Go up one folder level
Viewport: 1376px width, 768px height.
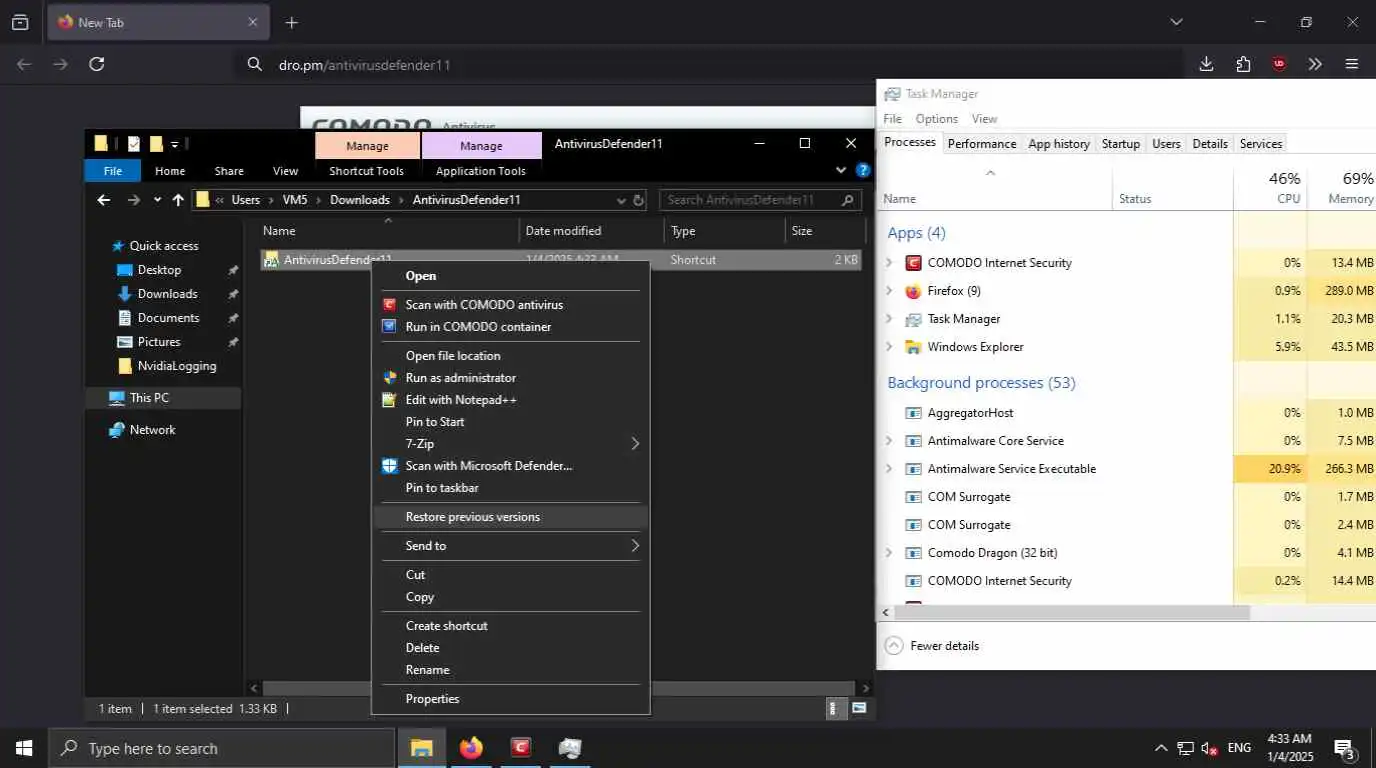[x=178, y=200]
